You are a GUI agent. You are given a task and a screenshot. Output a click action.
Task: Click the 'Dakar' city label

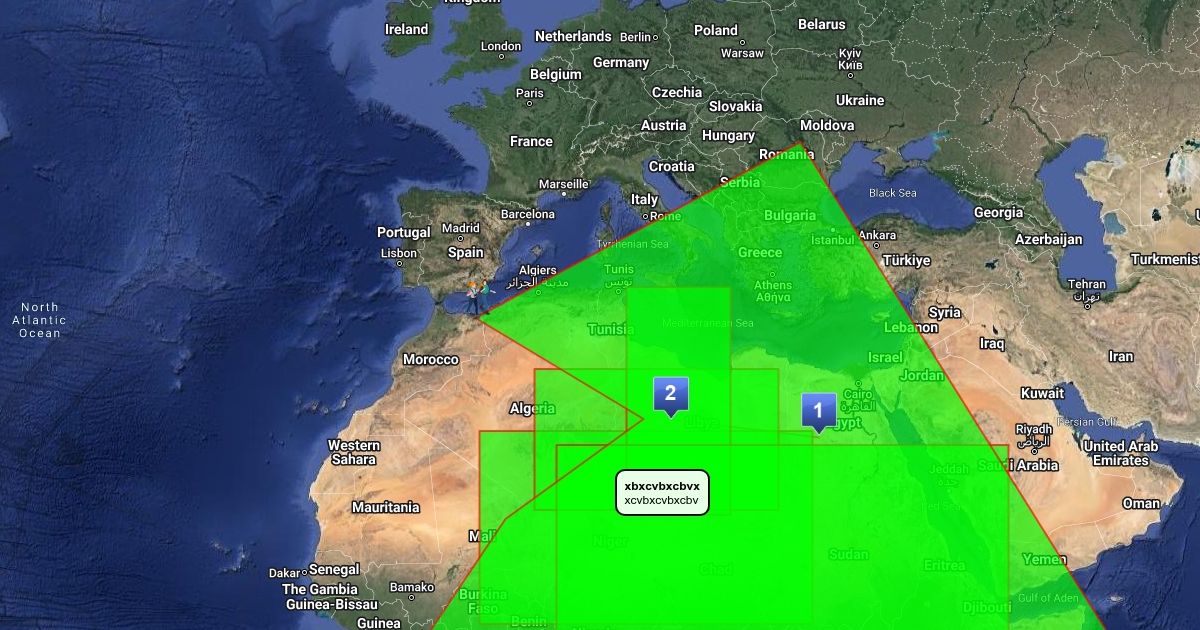point(284,574)
